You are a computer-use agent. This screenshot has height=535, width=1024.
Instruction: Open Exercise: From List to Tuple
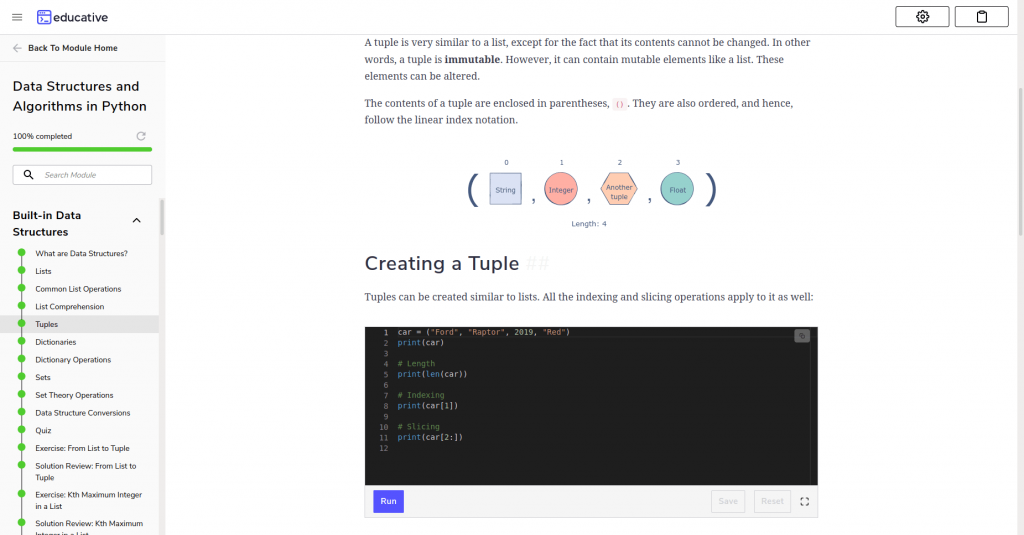(x=82, y=447)
